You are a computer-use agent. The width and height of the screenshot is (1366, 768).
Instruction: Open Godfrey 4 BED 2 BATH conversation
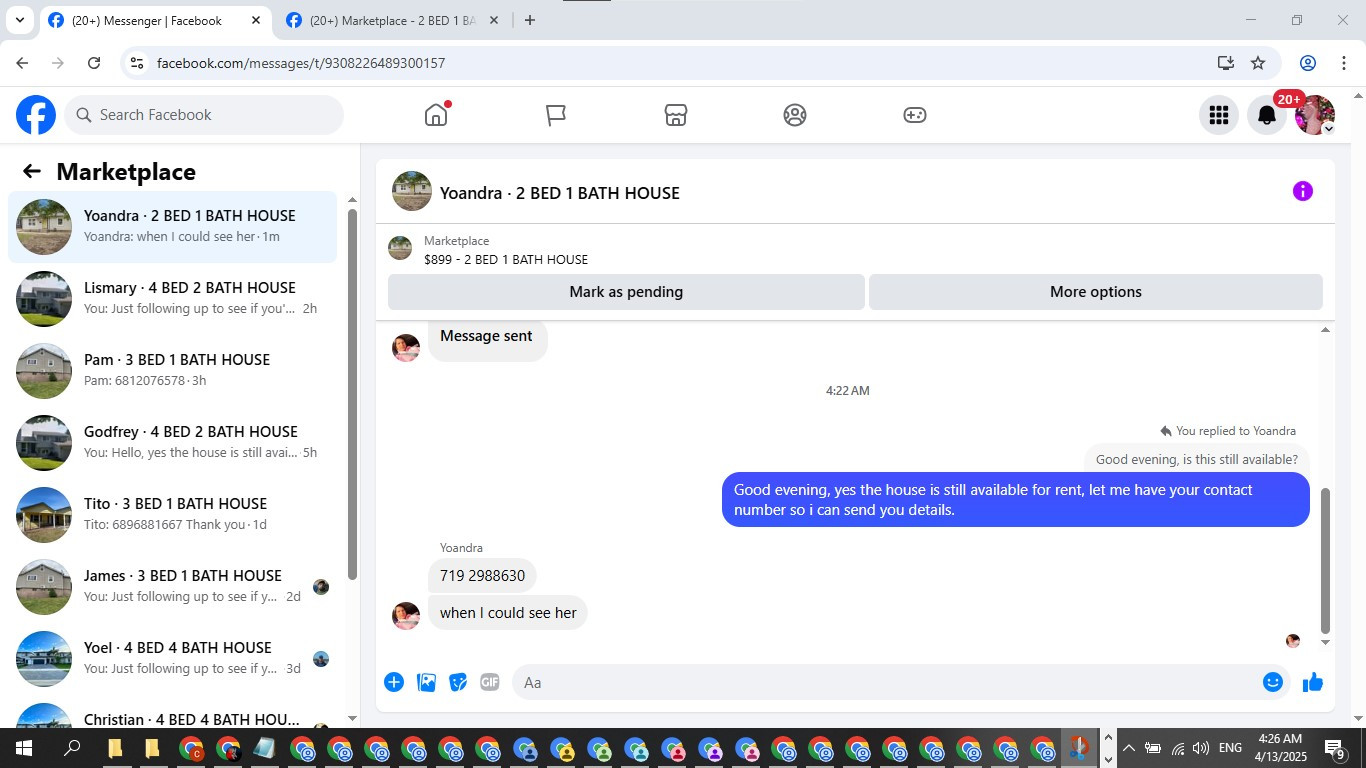click(x=173, y=443)
